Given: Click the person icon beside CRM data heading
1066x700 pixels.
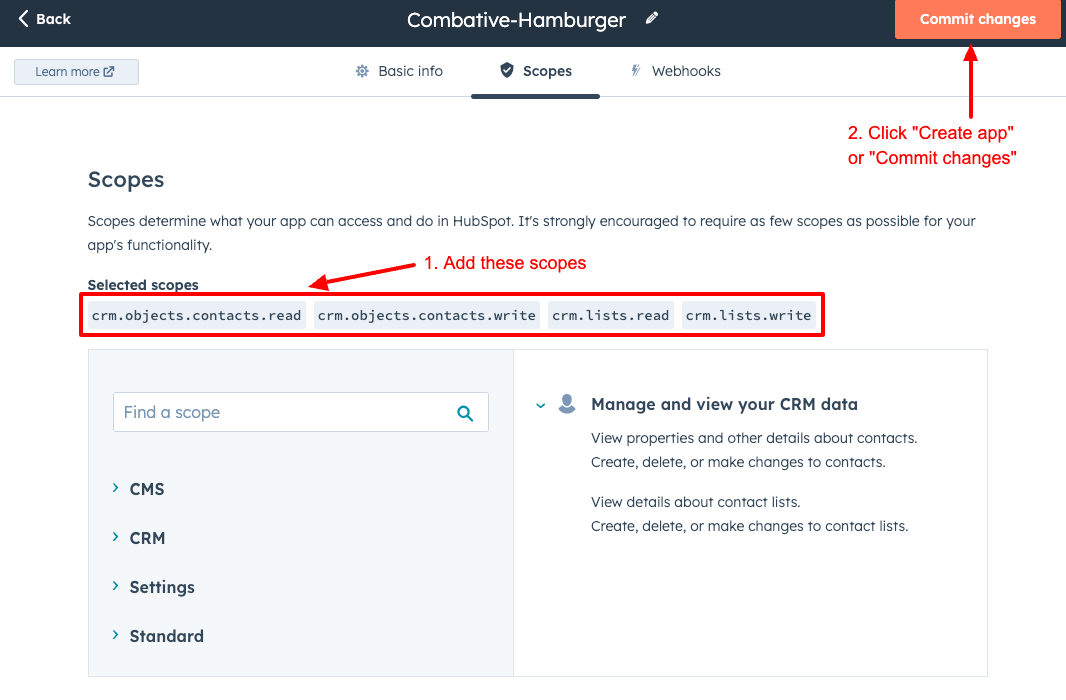Looking at the screenshot, I should [567, 404].
